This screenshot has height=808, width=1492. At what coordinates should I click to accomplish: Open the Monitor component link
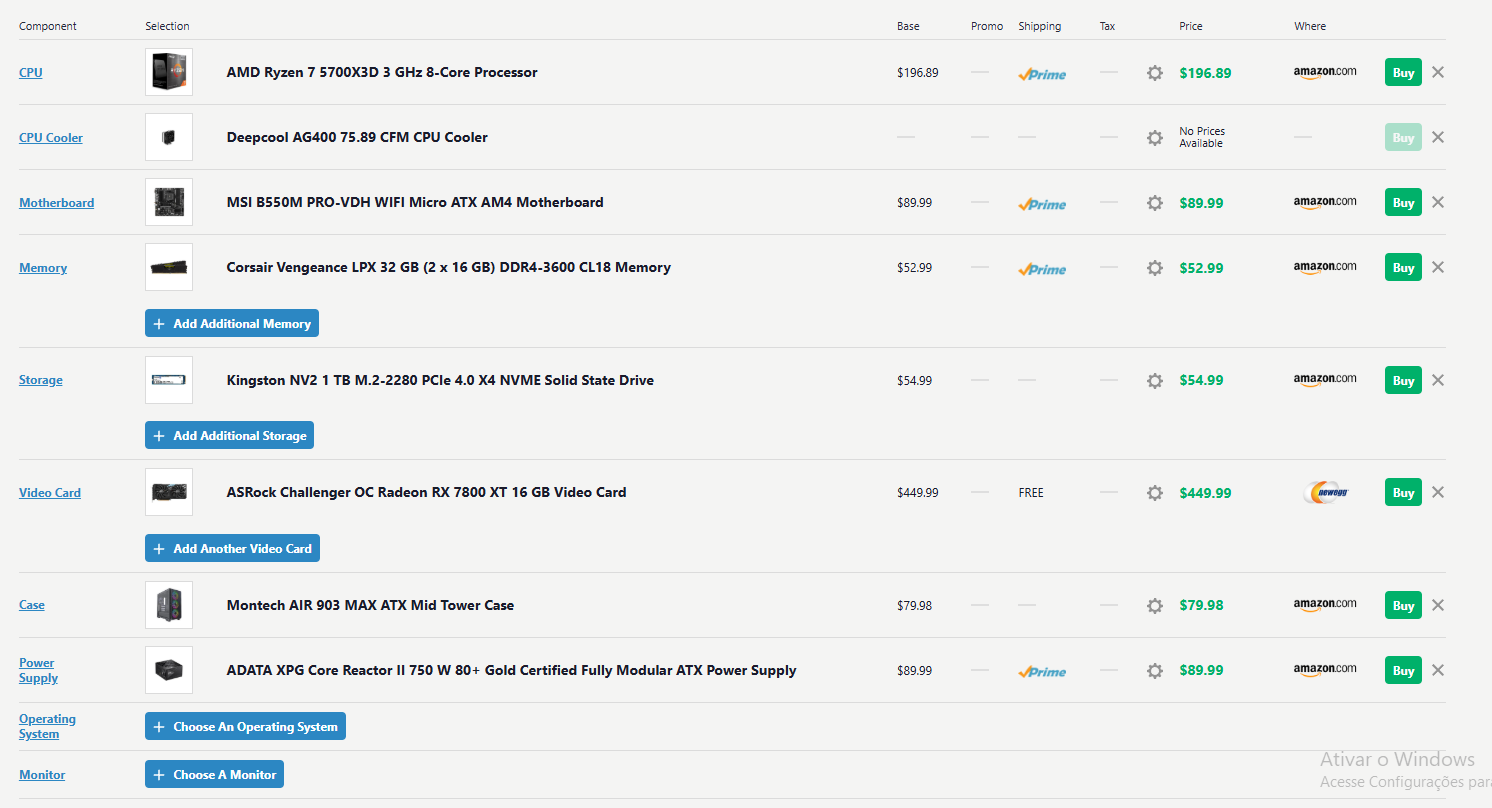[42, 775]
